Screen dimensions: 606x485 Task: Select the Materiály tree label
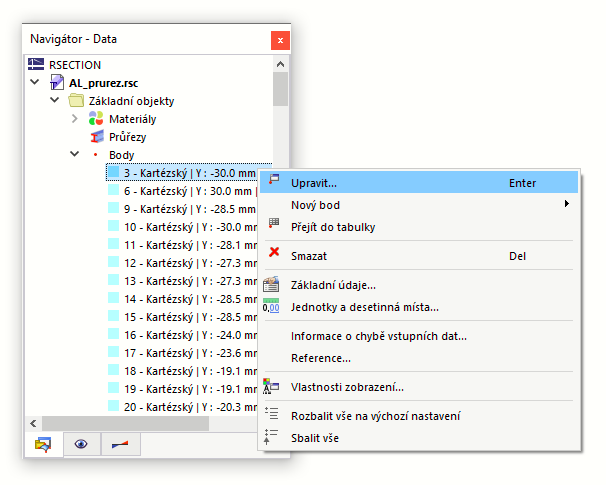133,119
